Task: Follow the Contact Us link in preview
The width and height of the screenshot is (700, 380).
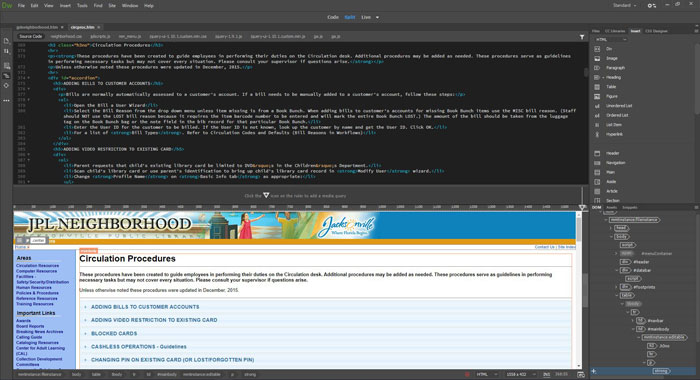Action: 544,247
